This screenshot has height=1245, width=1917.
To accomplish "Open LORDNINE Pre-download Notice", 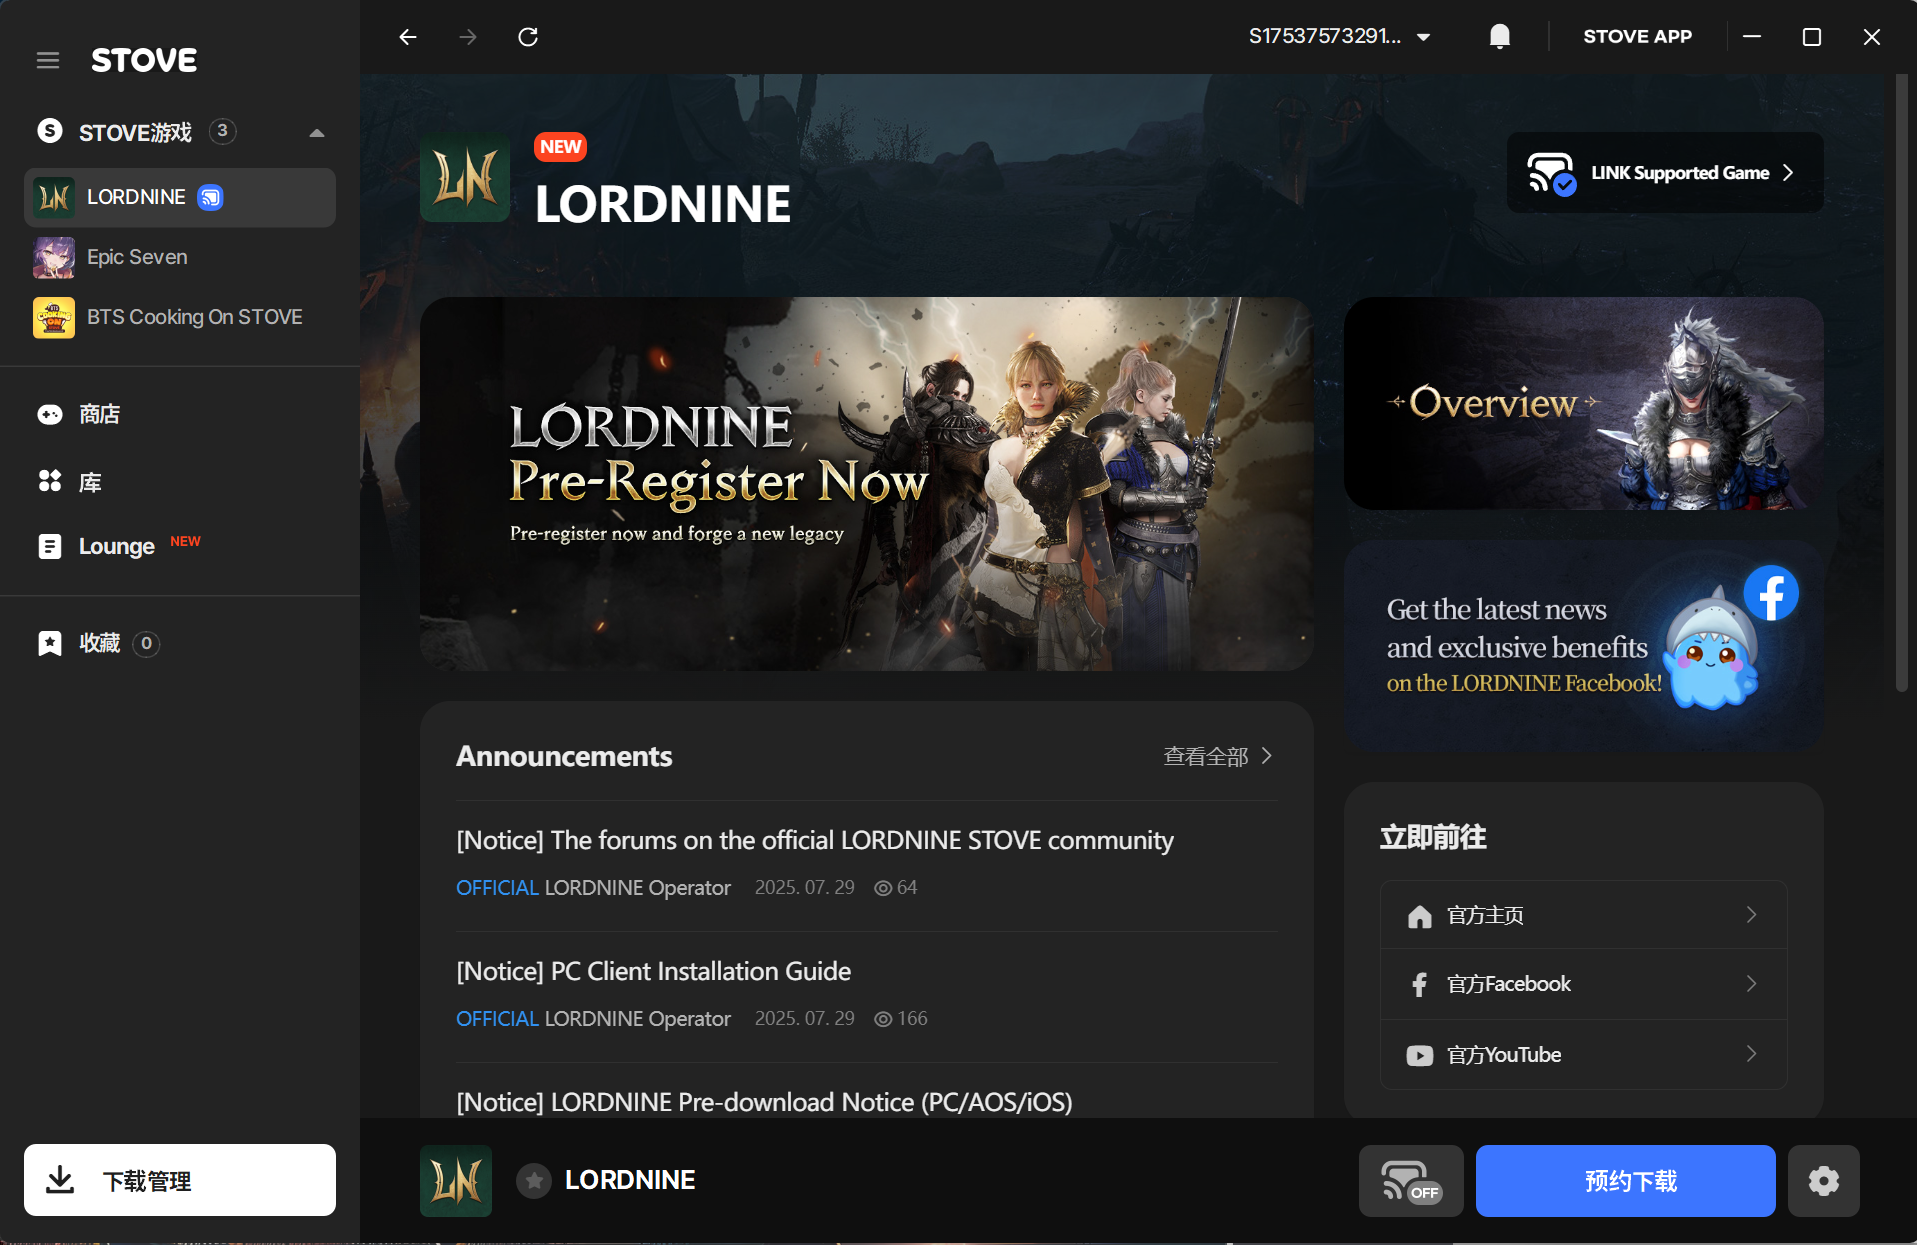I will click(764, 1102).
